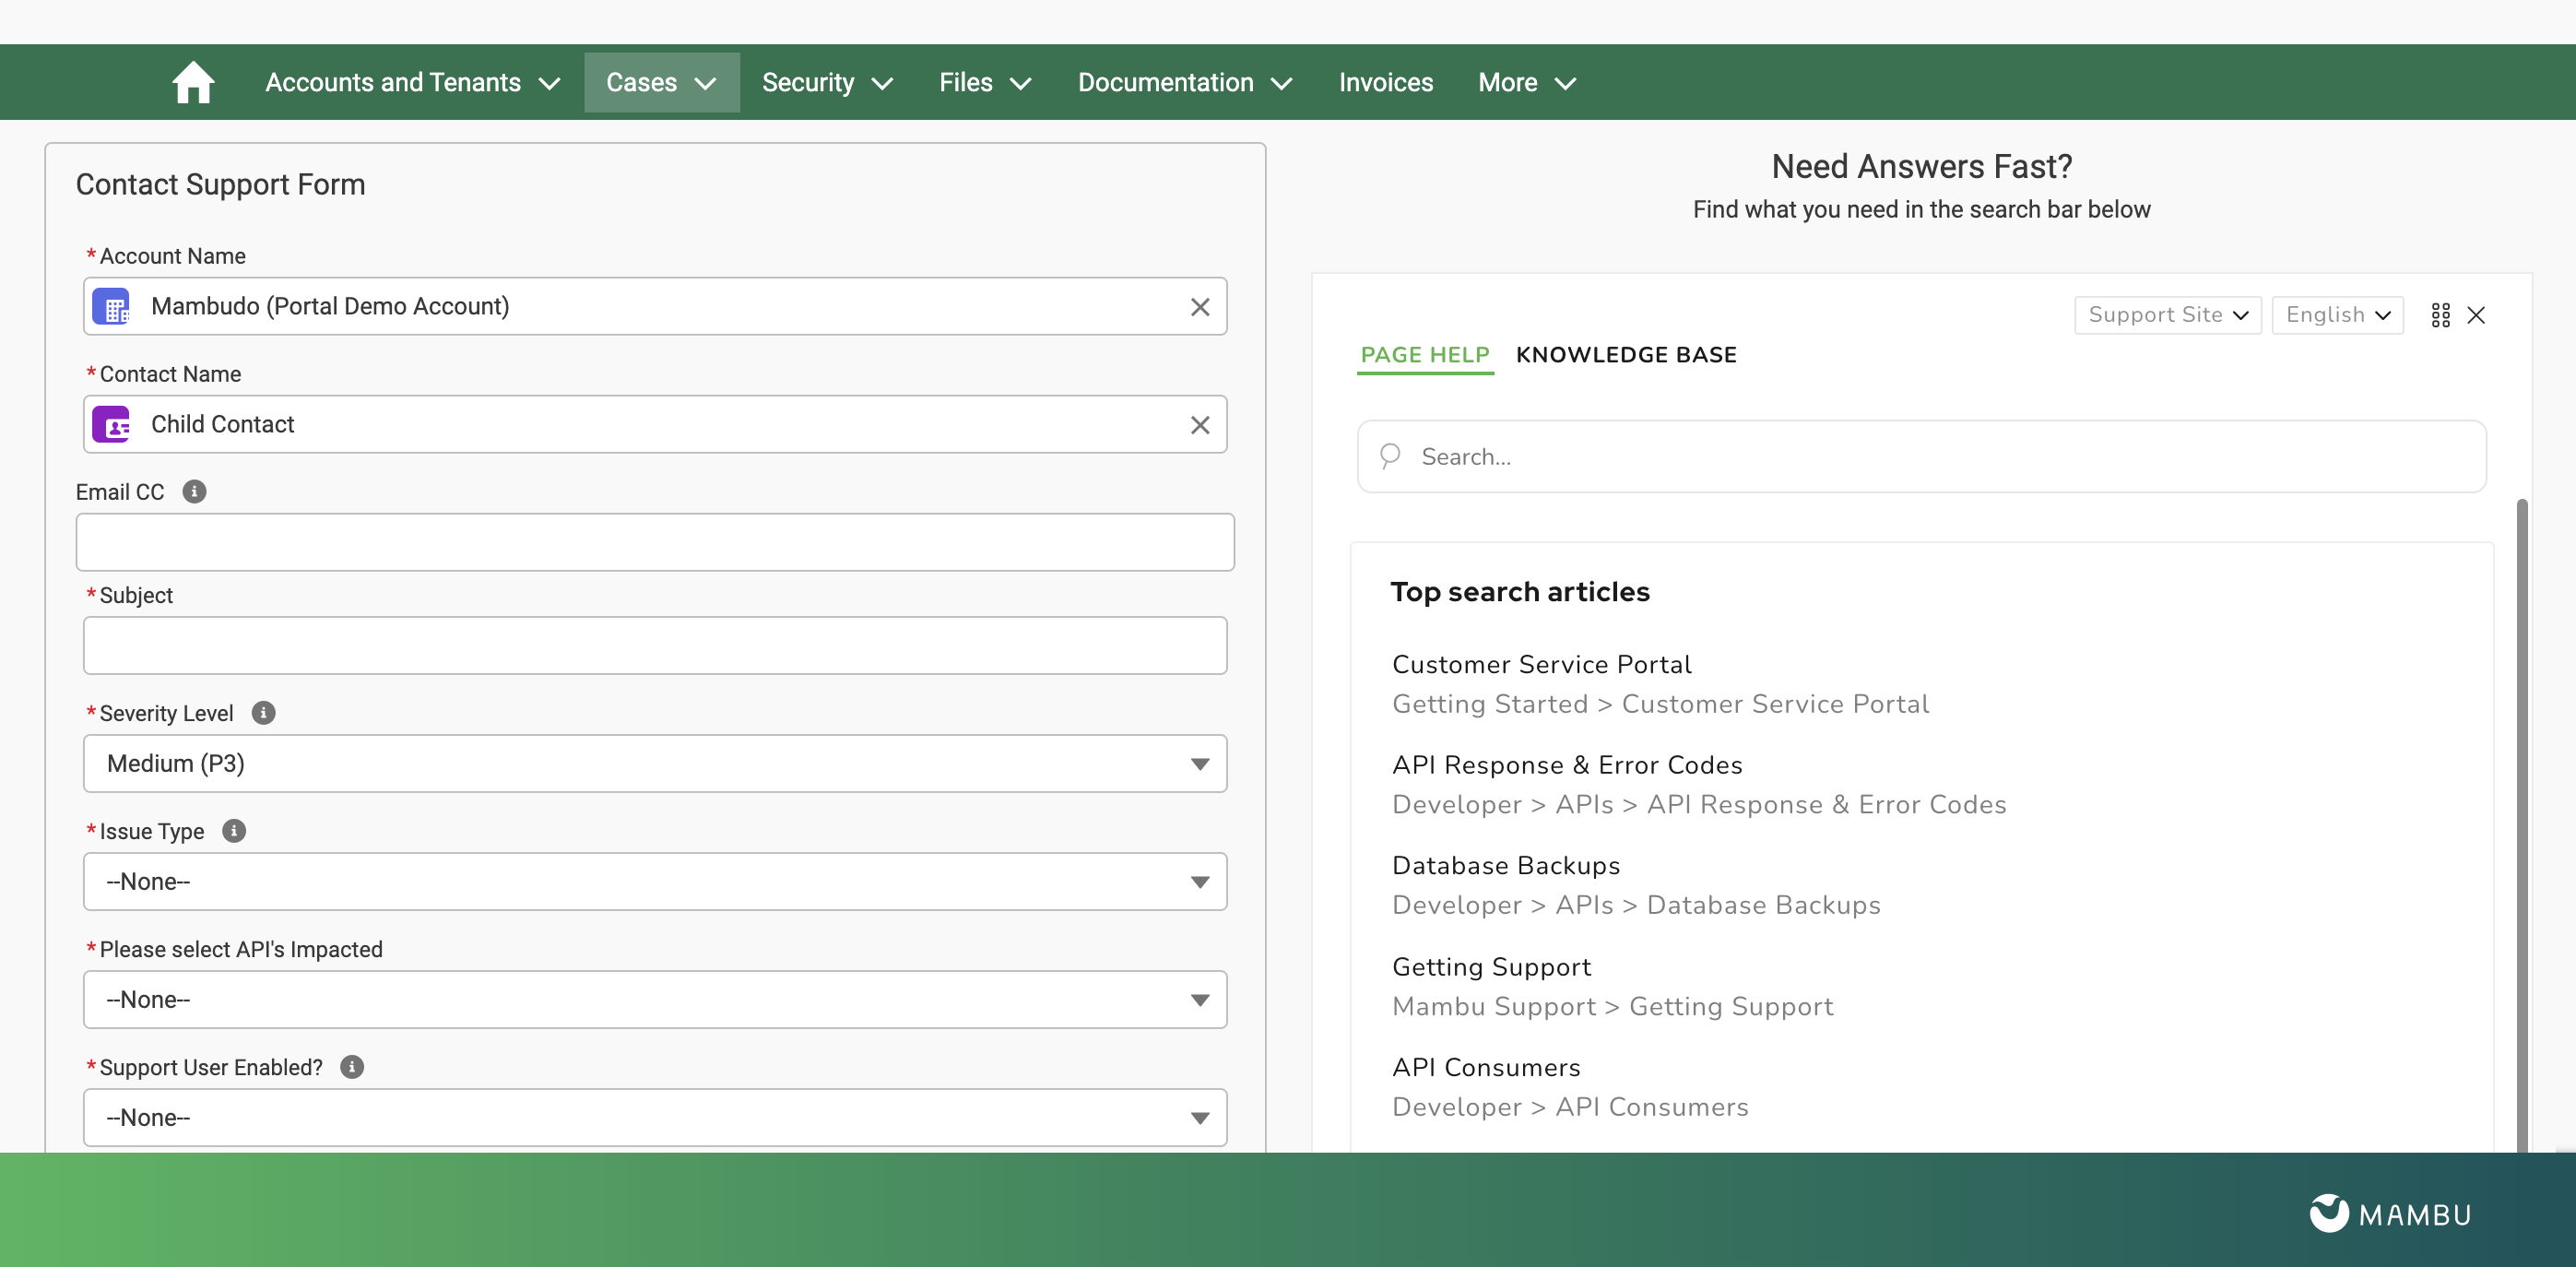2576x1267 pixels.
Task: Open the Database Backups article
Action: (x=1505, y=866)
